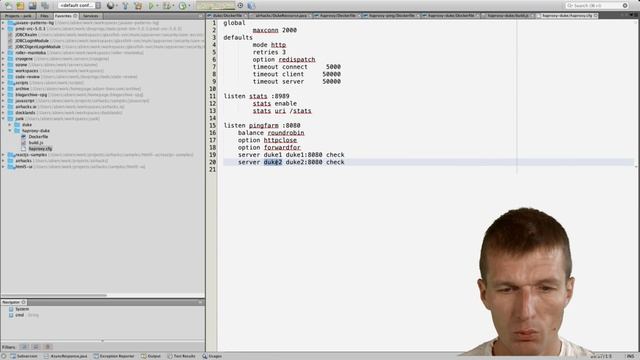Click the Debug Project icon
Screen dimensions: 640x360
167,6
